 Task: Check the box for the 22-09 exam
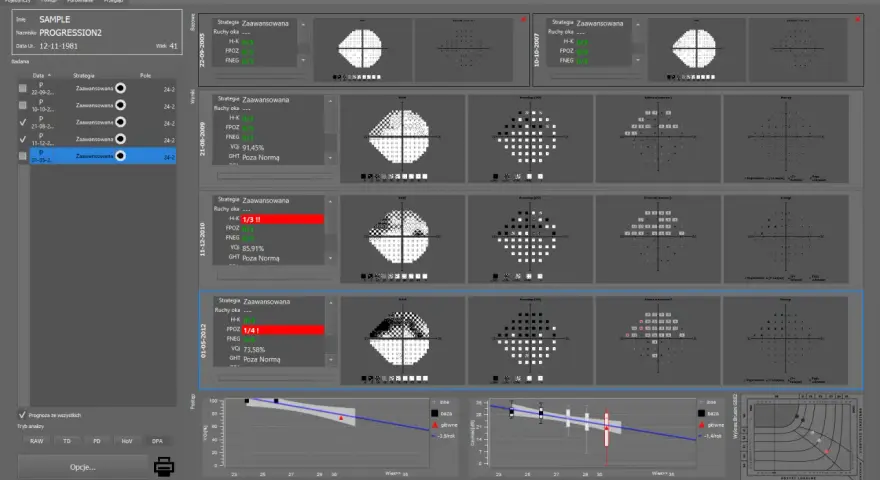coord(22,88)
